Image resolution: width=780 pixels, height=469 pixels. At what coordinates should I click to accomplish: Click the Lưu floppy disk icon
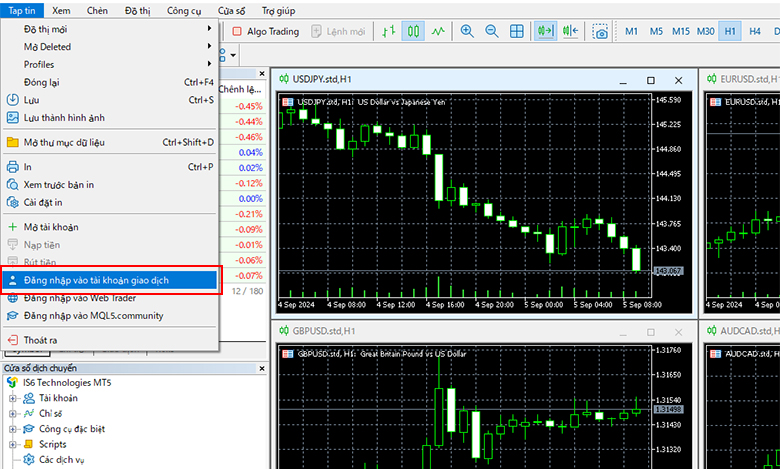coord(12,100)
